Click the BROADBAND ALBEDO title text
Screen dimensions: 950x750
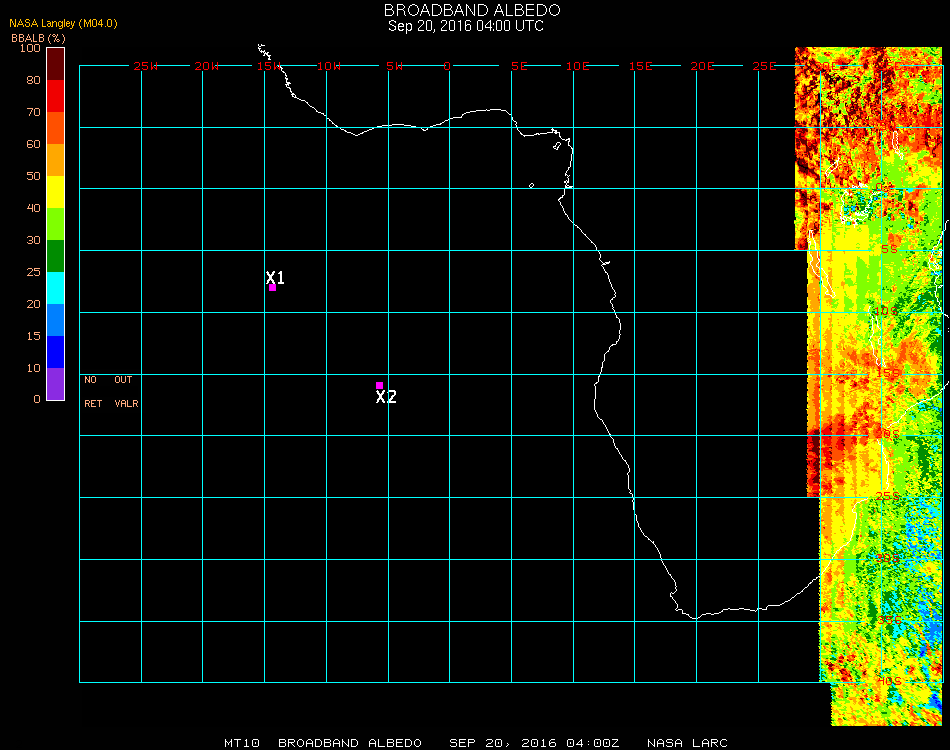(472, 10)
